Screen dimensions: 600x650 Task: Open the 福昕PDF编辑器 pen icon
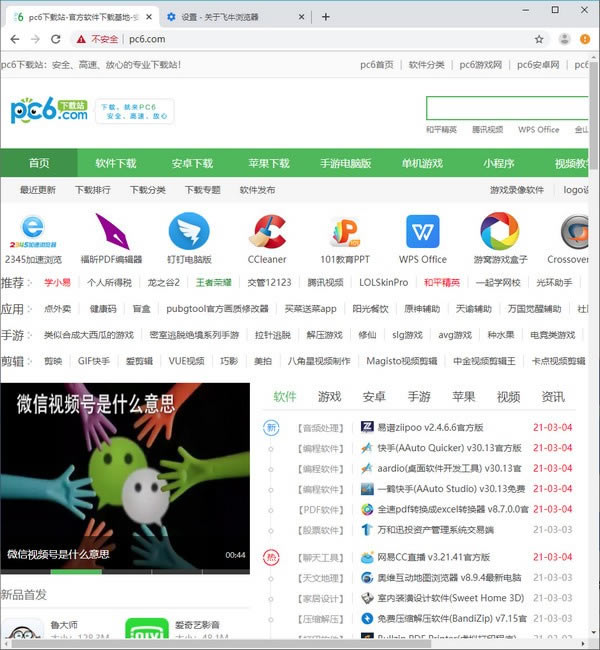[112, 231]
